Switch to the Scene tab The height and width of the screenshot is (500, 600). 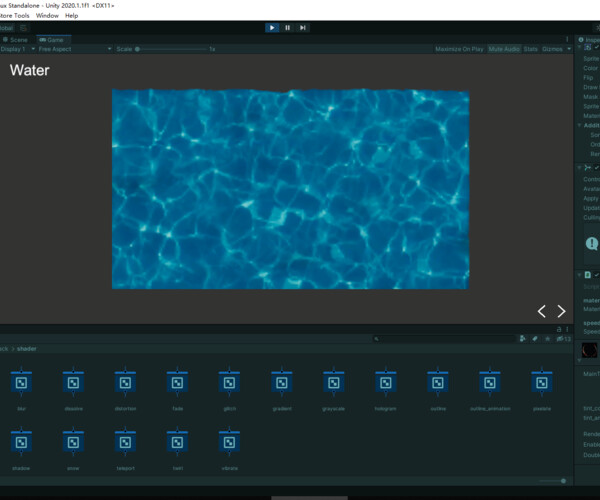(x=15, y=40)
